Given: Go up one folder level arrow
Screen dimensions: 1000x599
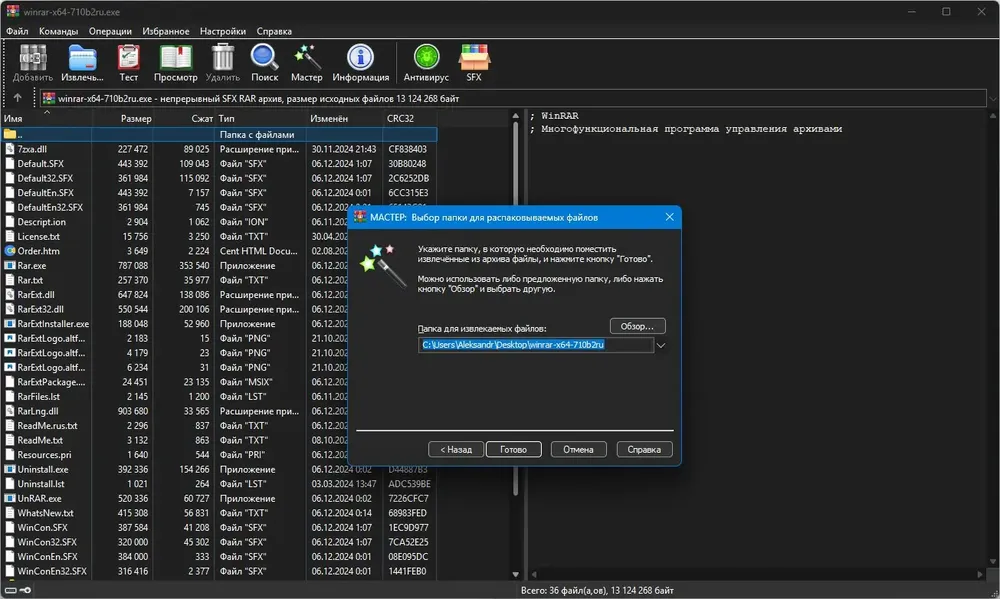Looking at the screenshot, I should tap(17, 98).
